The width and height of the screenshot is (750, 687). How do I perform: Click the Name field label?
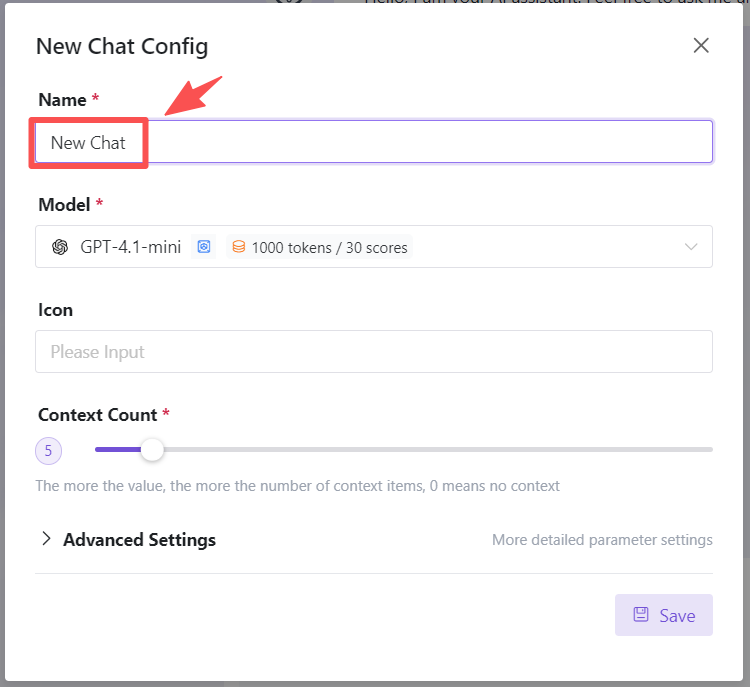pyautogui.click(x=62, y=99)
